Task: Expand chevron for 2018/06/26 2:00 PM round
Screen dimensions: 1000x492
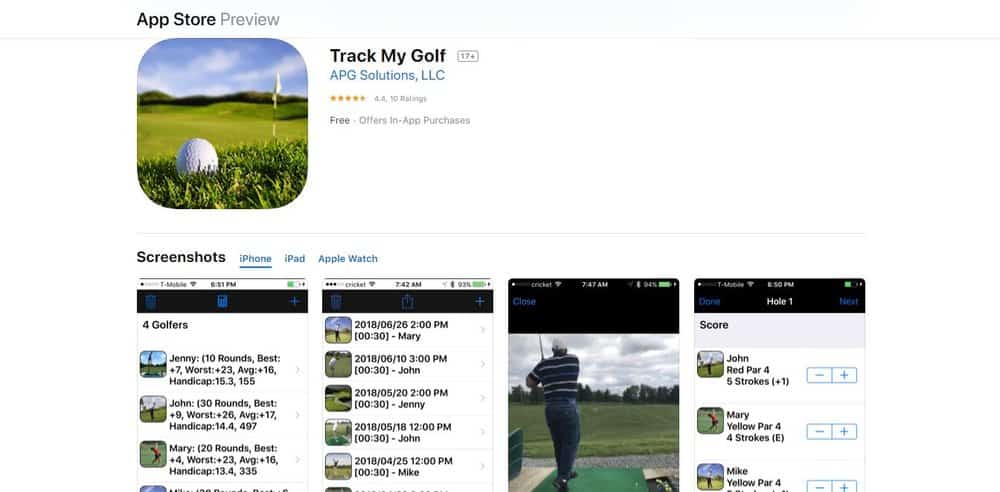Action: point(483,330)
